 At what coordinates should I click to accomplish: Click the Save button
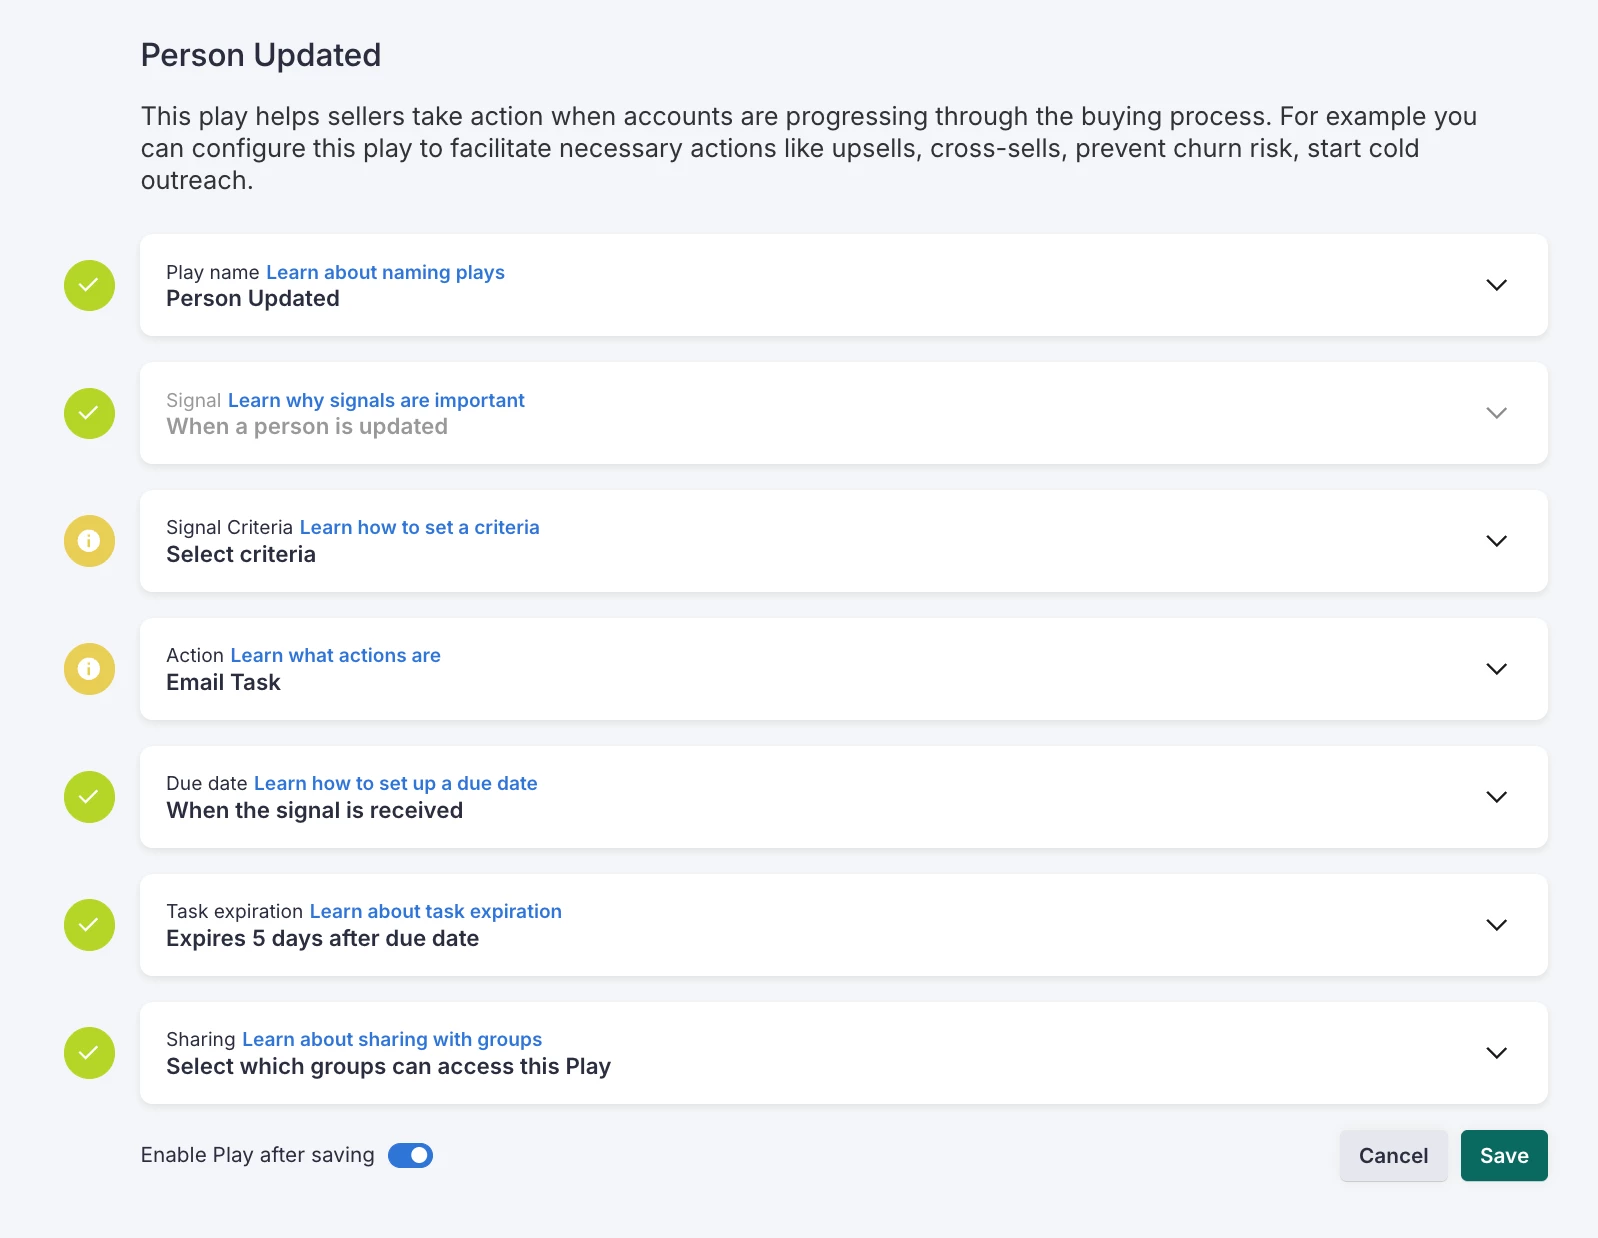click(x=1504, y=1156)
